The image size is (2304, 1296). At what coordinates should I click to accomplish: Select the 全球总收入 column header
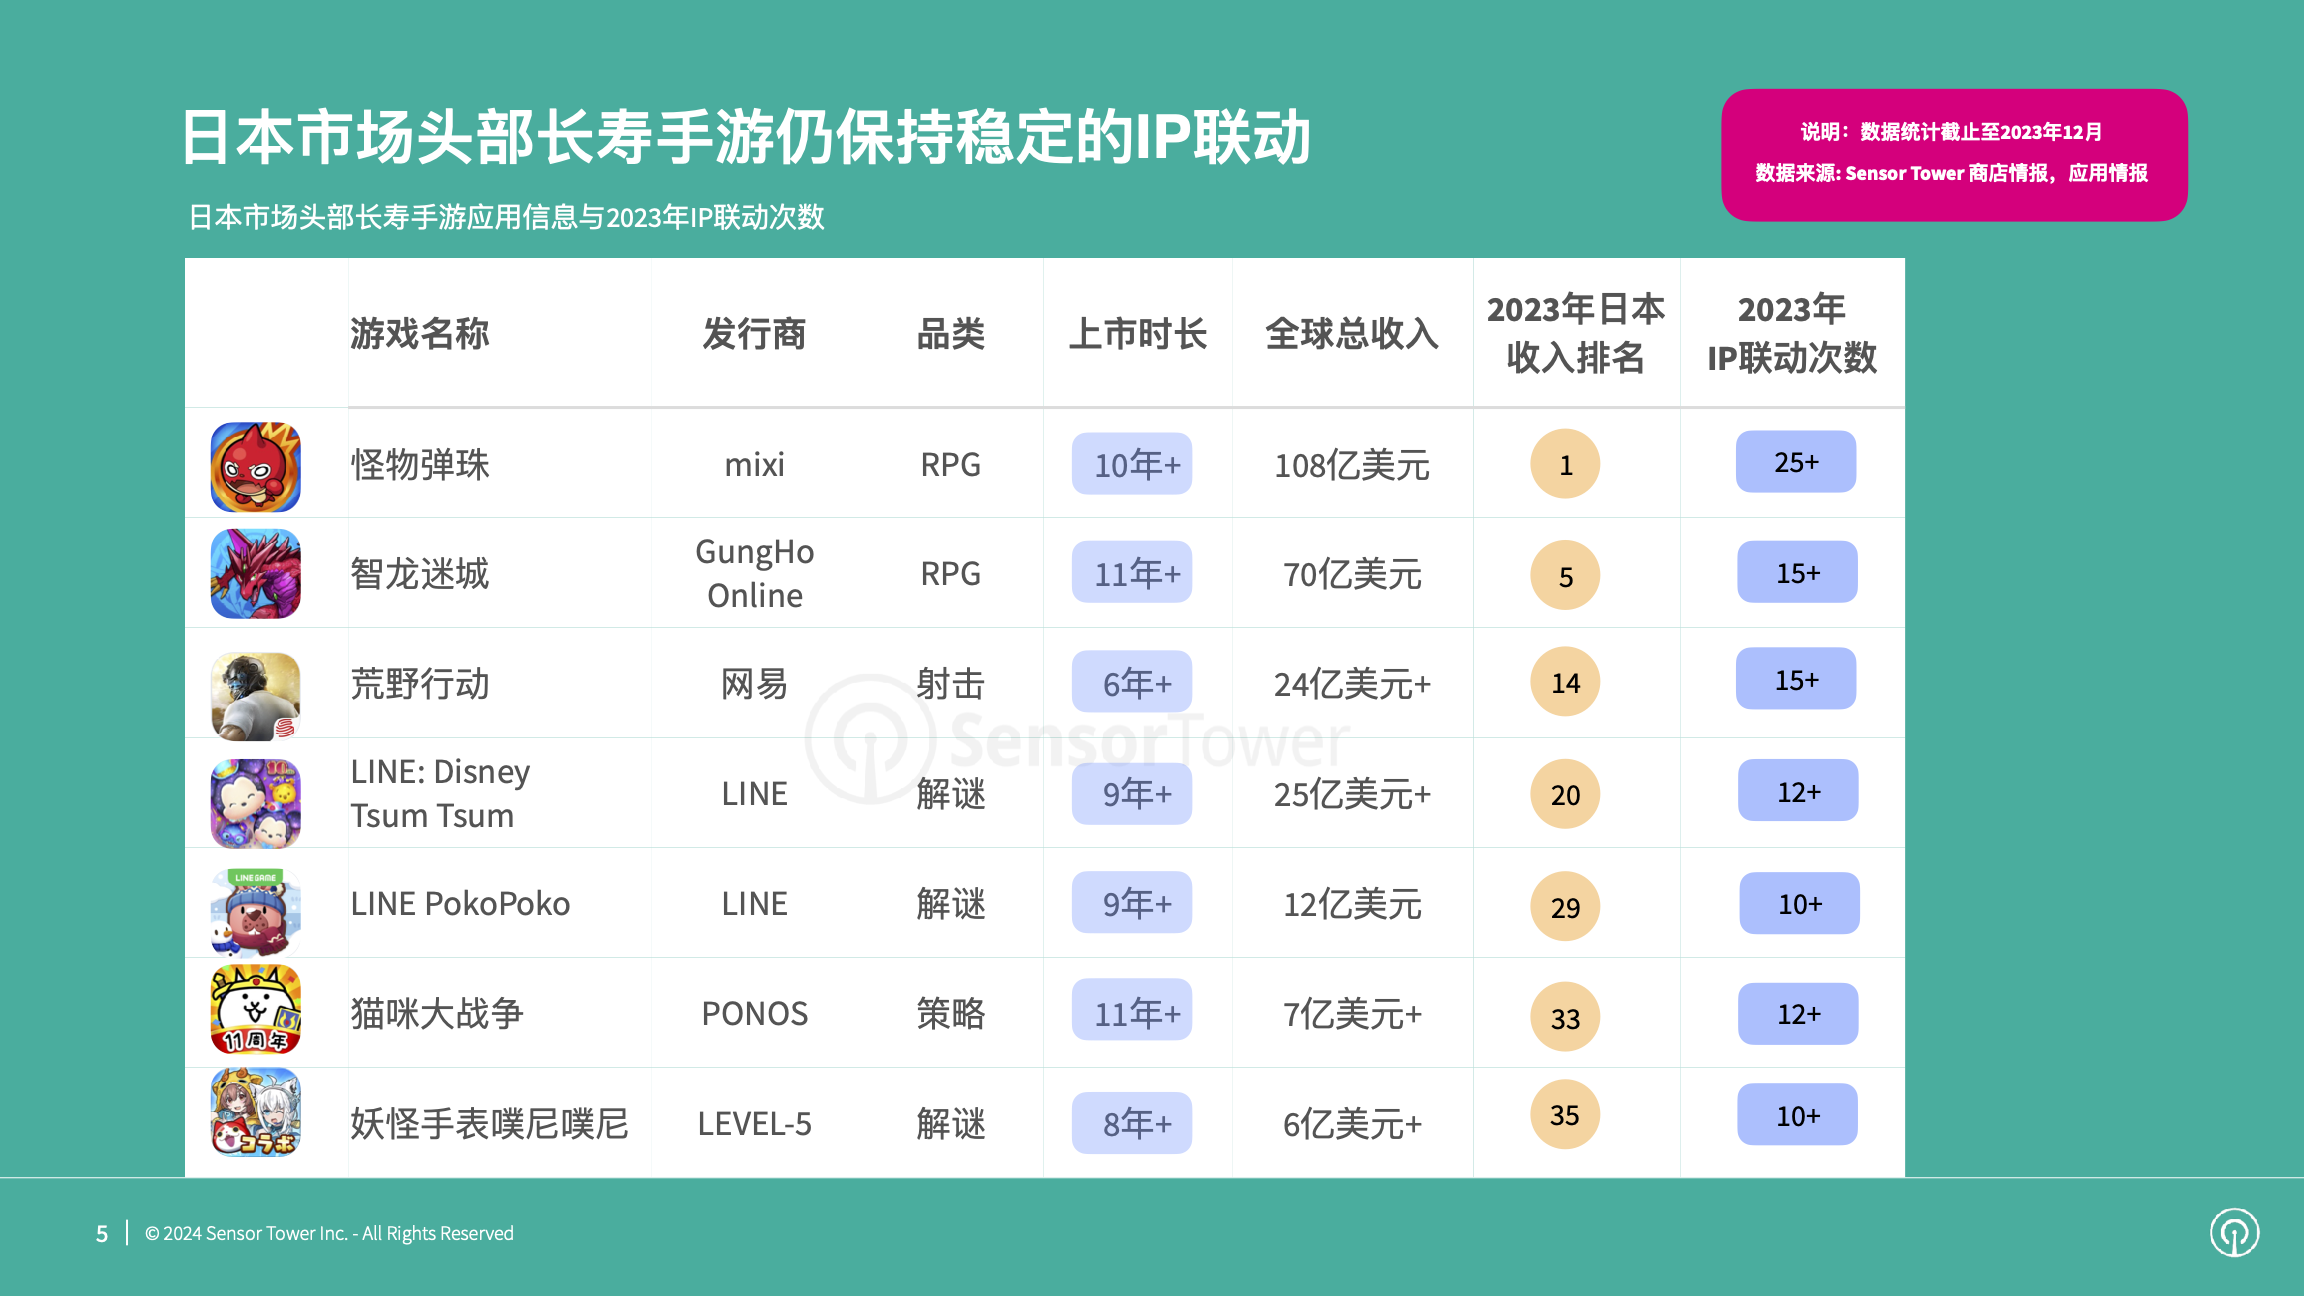pyautogui.click(x=1351, y=334)
